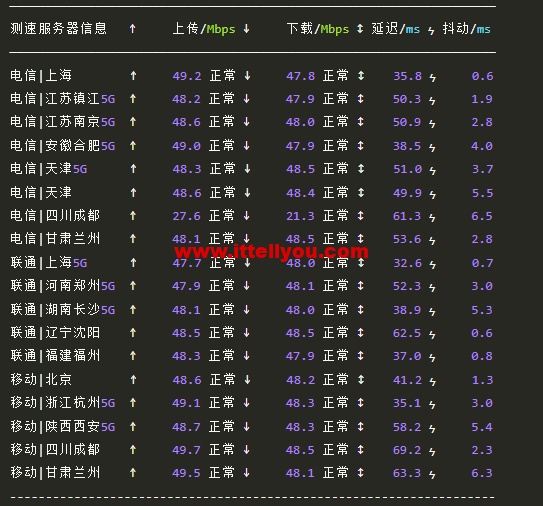Select the 测速服务器信息 header text
543x506 pixels.
pyautogui.click(x=59, y=28)
